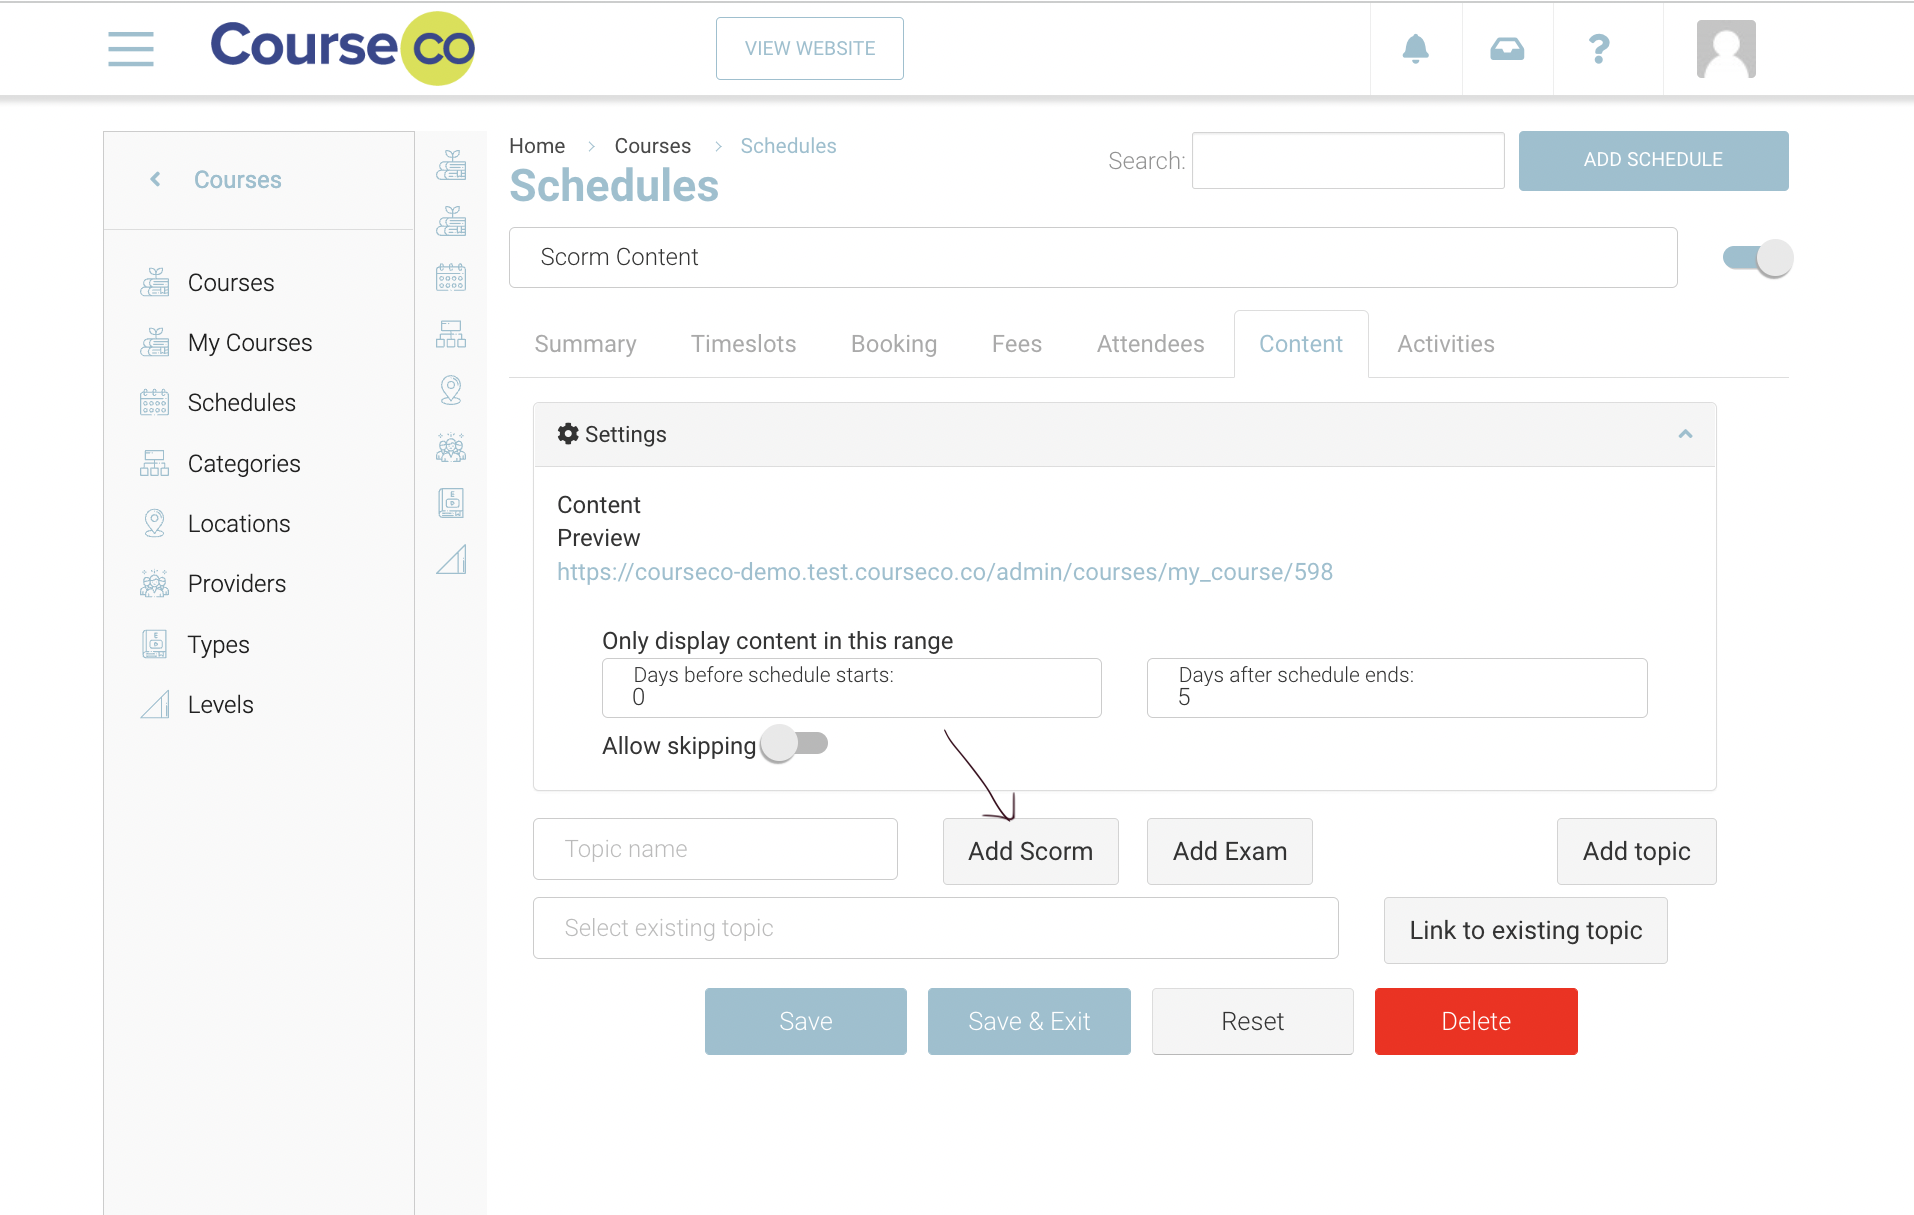The image size is (1914, 1215).
Task: Open the user profile avatar
Action: coord(1726,48)
